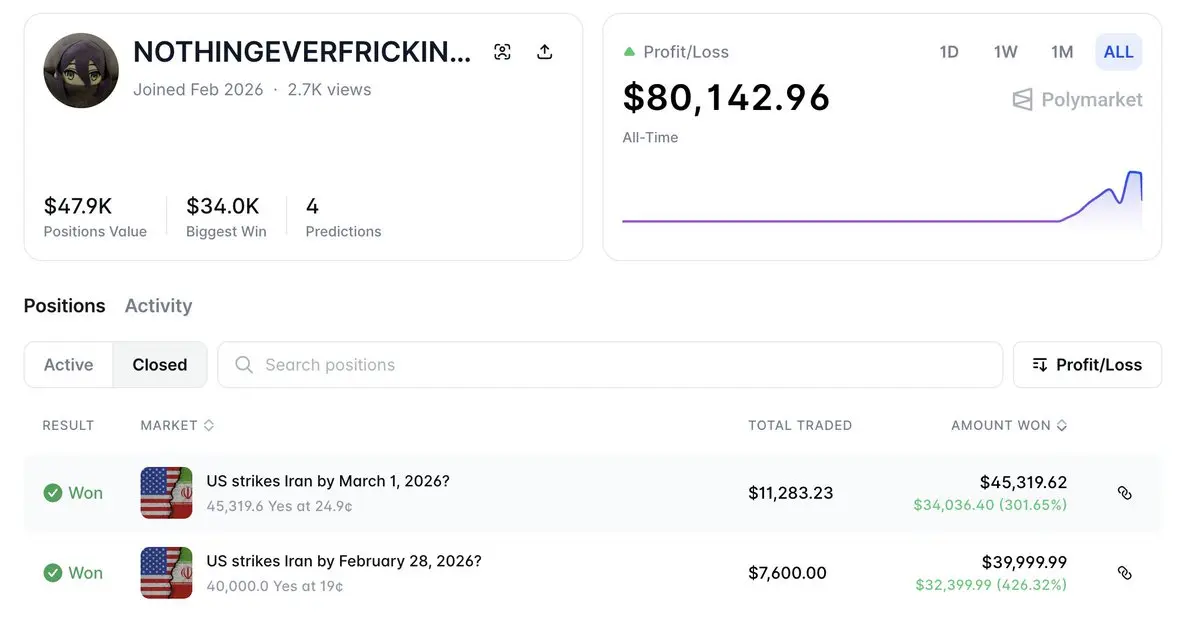The height and width of the screenshot is (634, 1200).
Task: Click the green Won checkmark on February 28 row
Action: point(53,573)
